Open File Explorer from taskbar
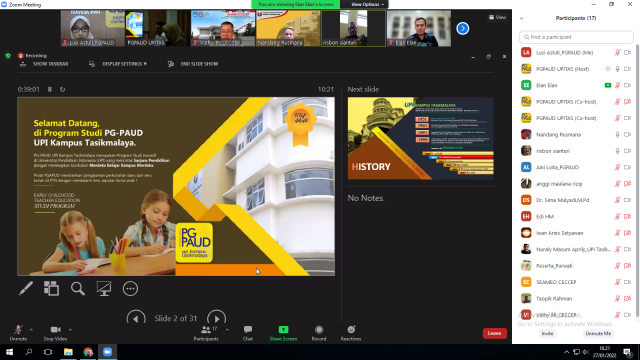640x360 pixels. click(x=68, y=352)
